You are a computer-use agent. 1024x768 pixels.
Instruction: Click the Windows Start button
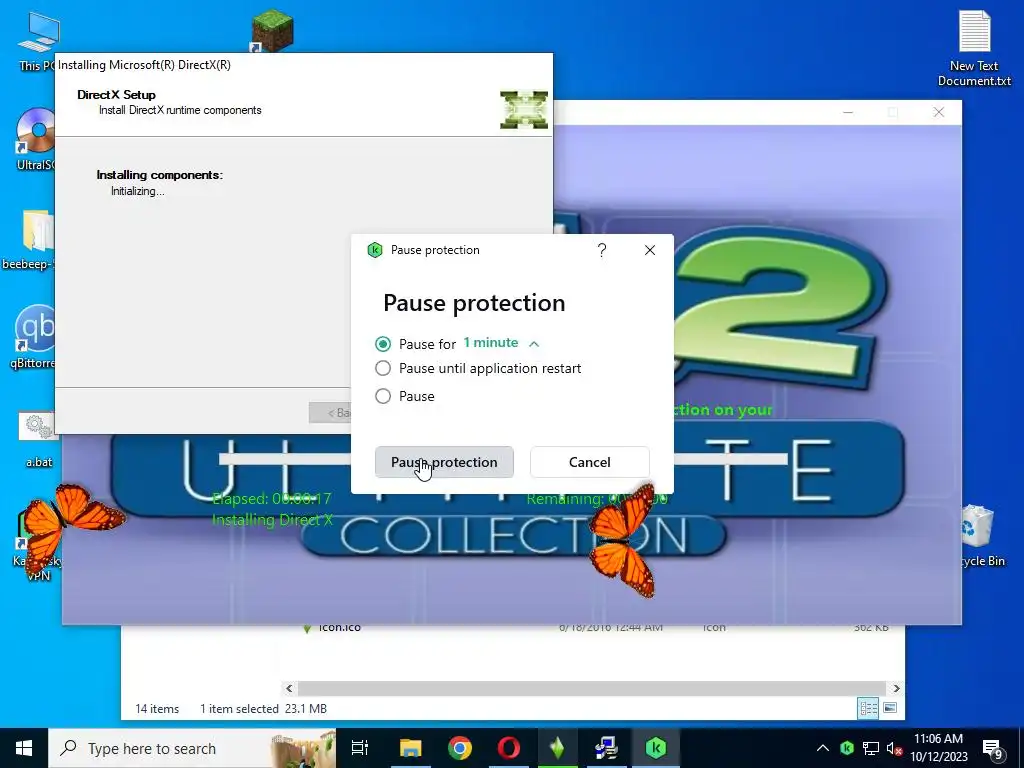pyautogui.click(x=24, y=748)
